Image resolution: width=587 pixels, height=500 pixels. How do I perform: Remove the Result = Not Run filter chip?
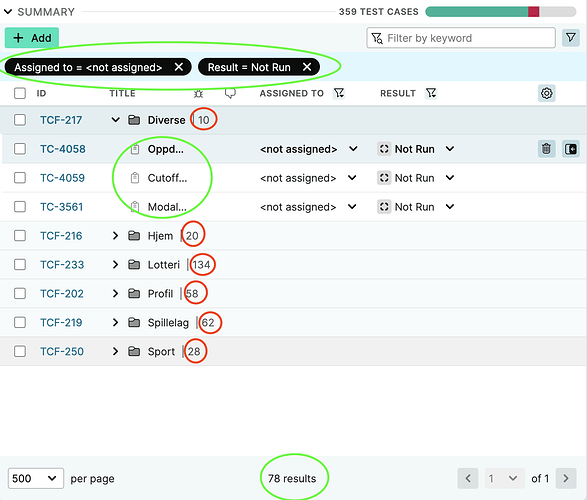pos(307,67)
